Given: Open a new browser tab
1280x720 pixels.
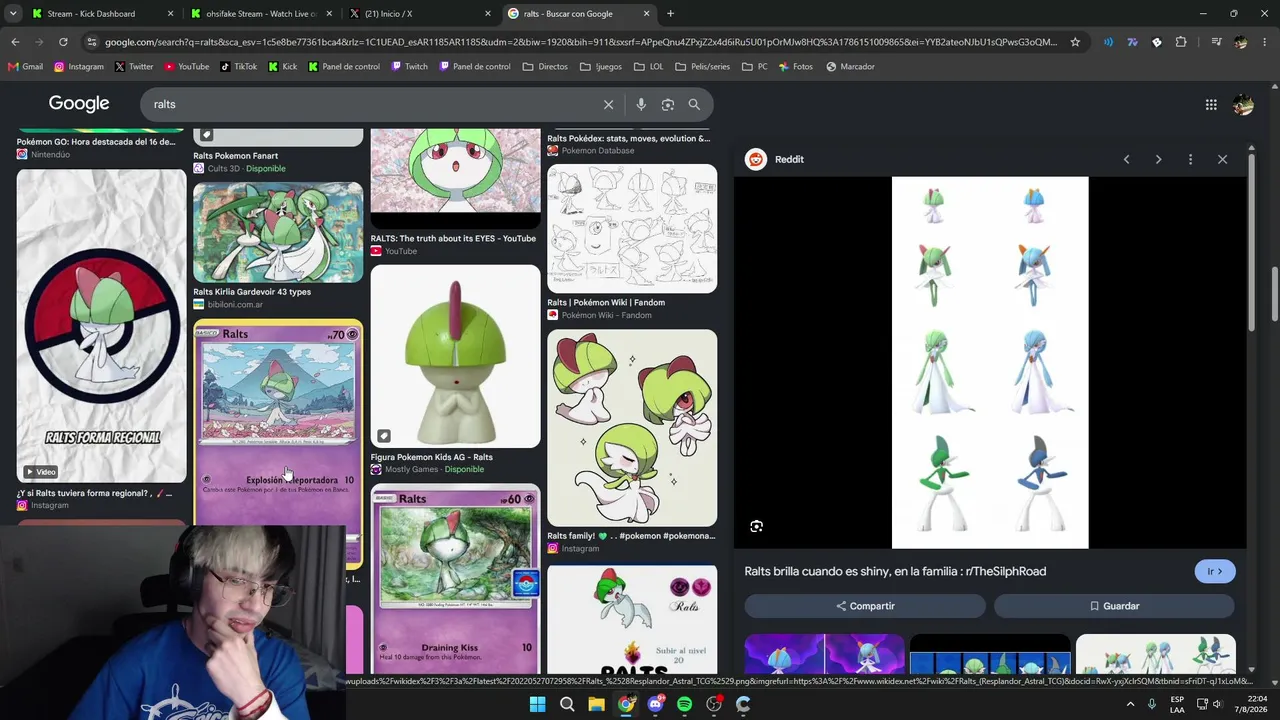Looking at the screenshot, I should 670,14.
